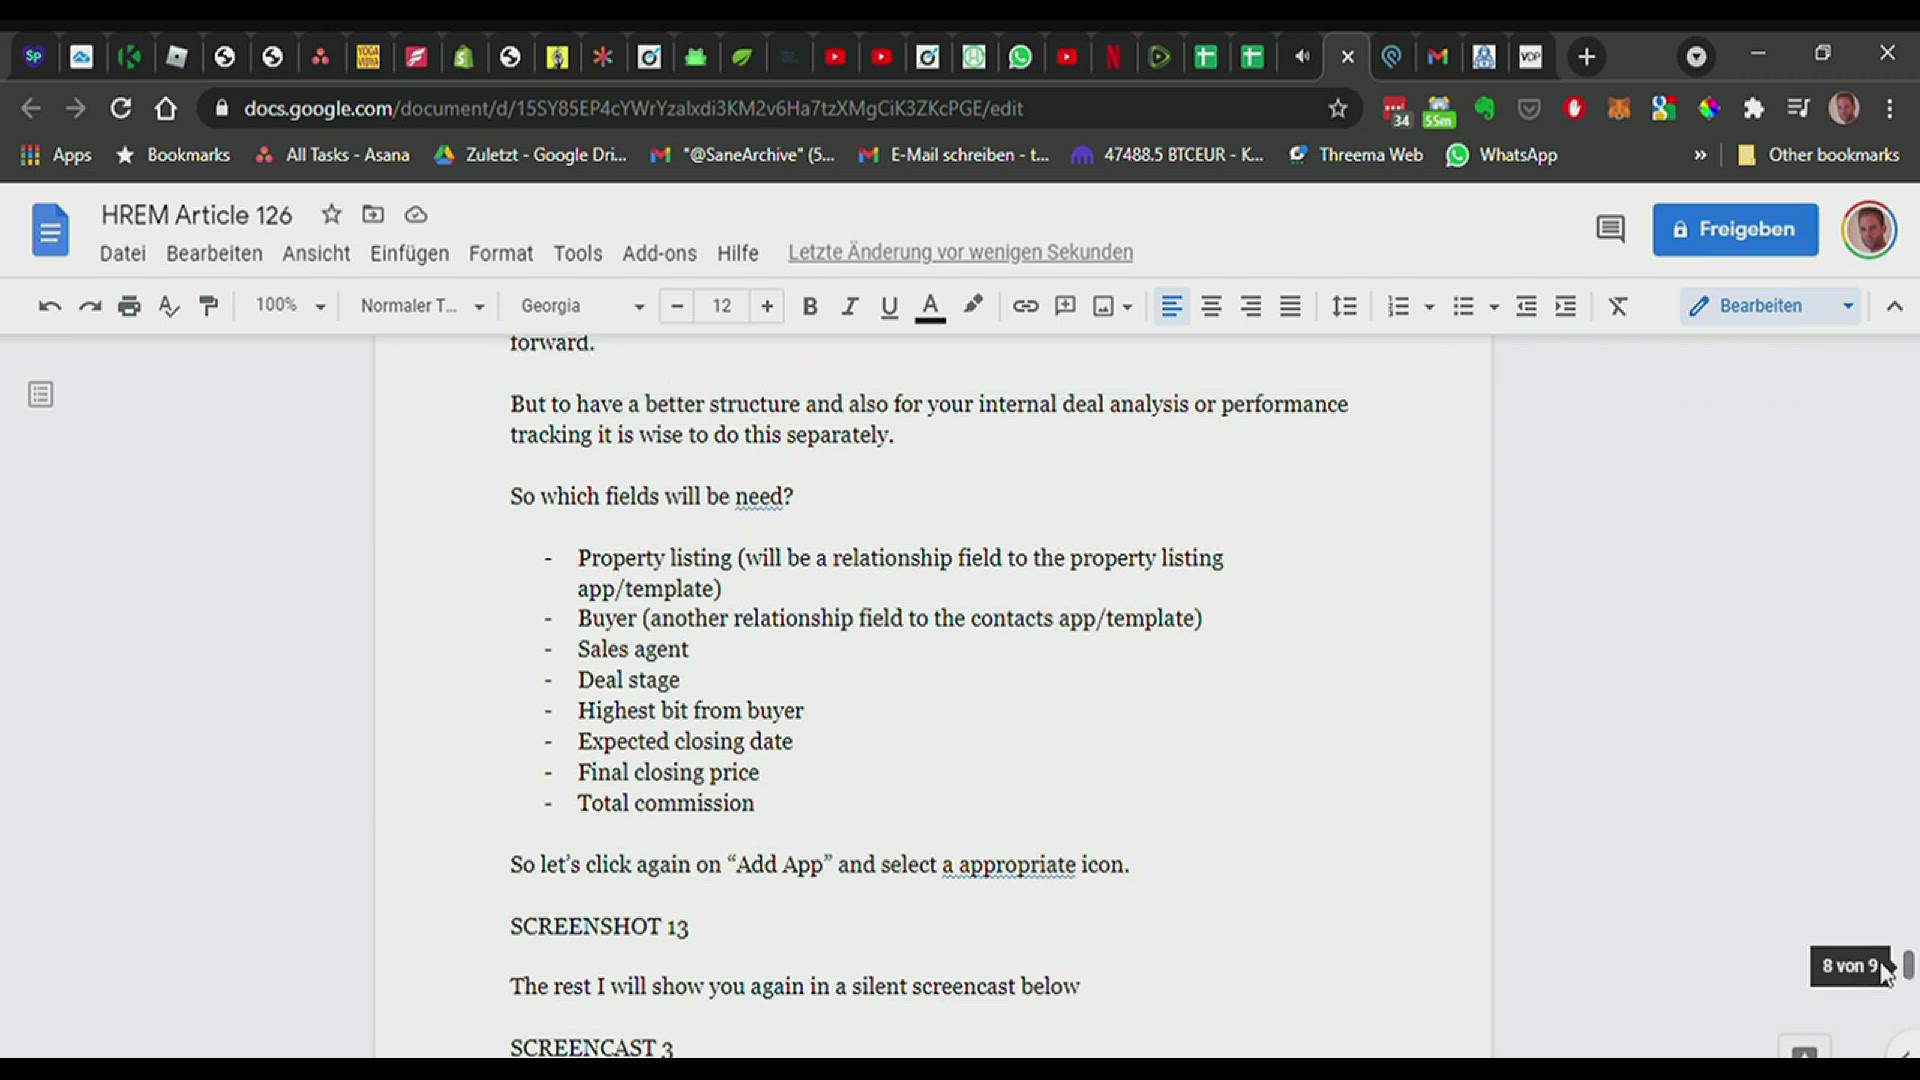This screenshot has height=1080, width=1920.
Task: Open the Einfügen menu
Action: coord(409,253)
